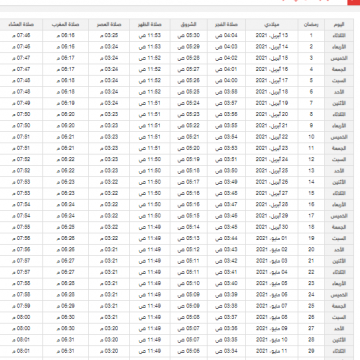Click the red icon button at top corner
Image resolution: width=360 pixels, height=360 pixels.
click(354, 2)
